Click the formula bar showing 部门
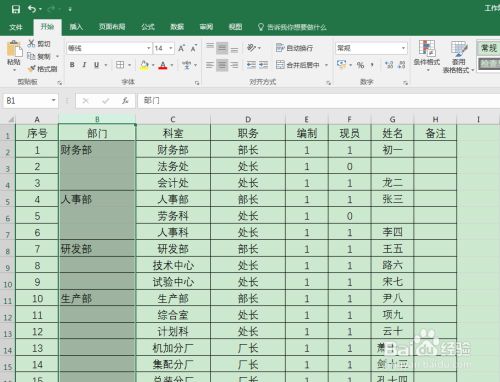The height and width of the screenshot is (382, 500). [x=319, y=101]
